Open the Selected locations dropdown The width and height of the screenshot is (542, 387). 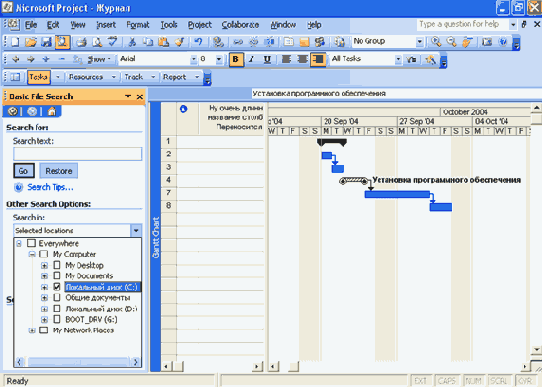pos(136,230)
